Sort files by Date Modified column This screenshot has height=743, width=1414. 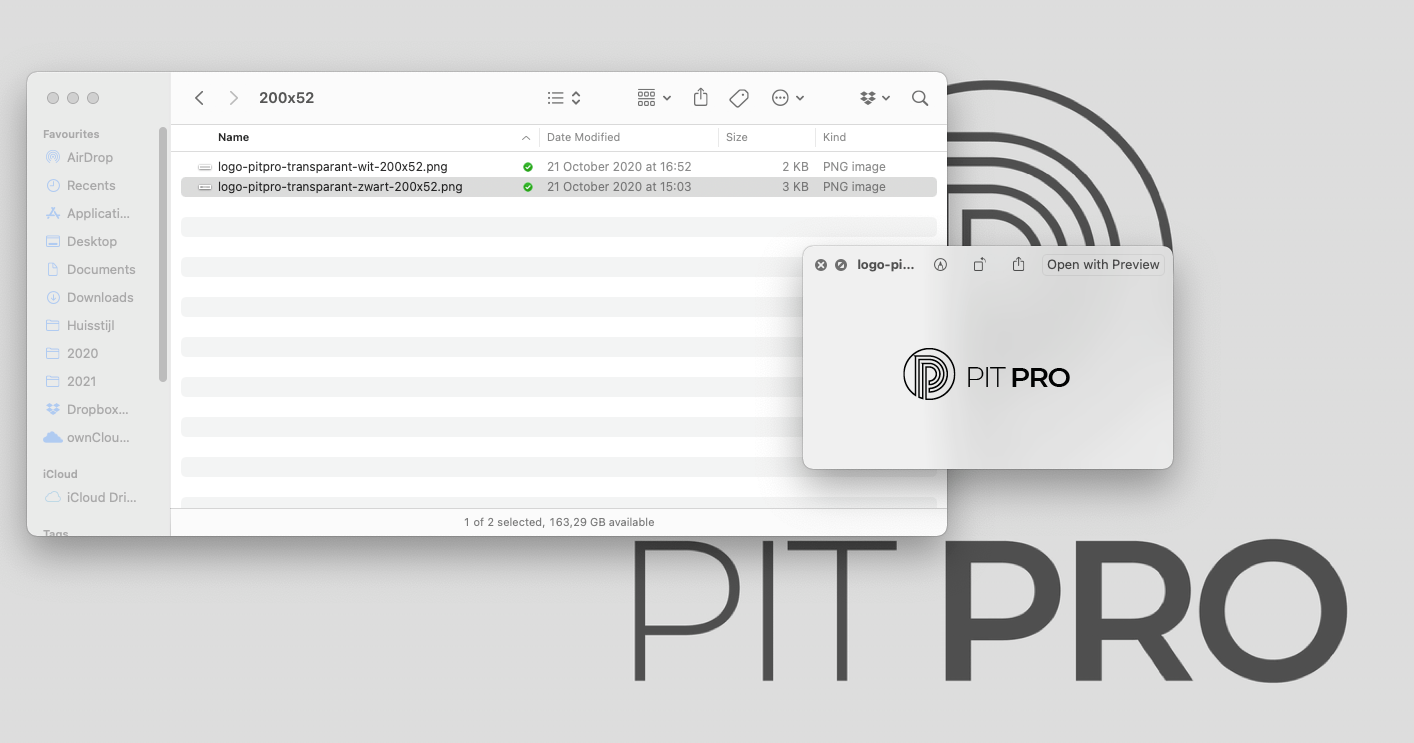pos(583,137)
